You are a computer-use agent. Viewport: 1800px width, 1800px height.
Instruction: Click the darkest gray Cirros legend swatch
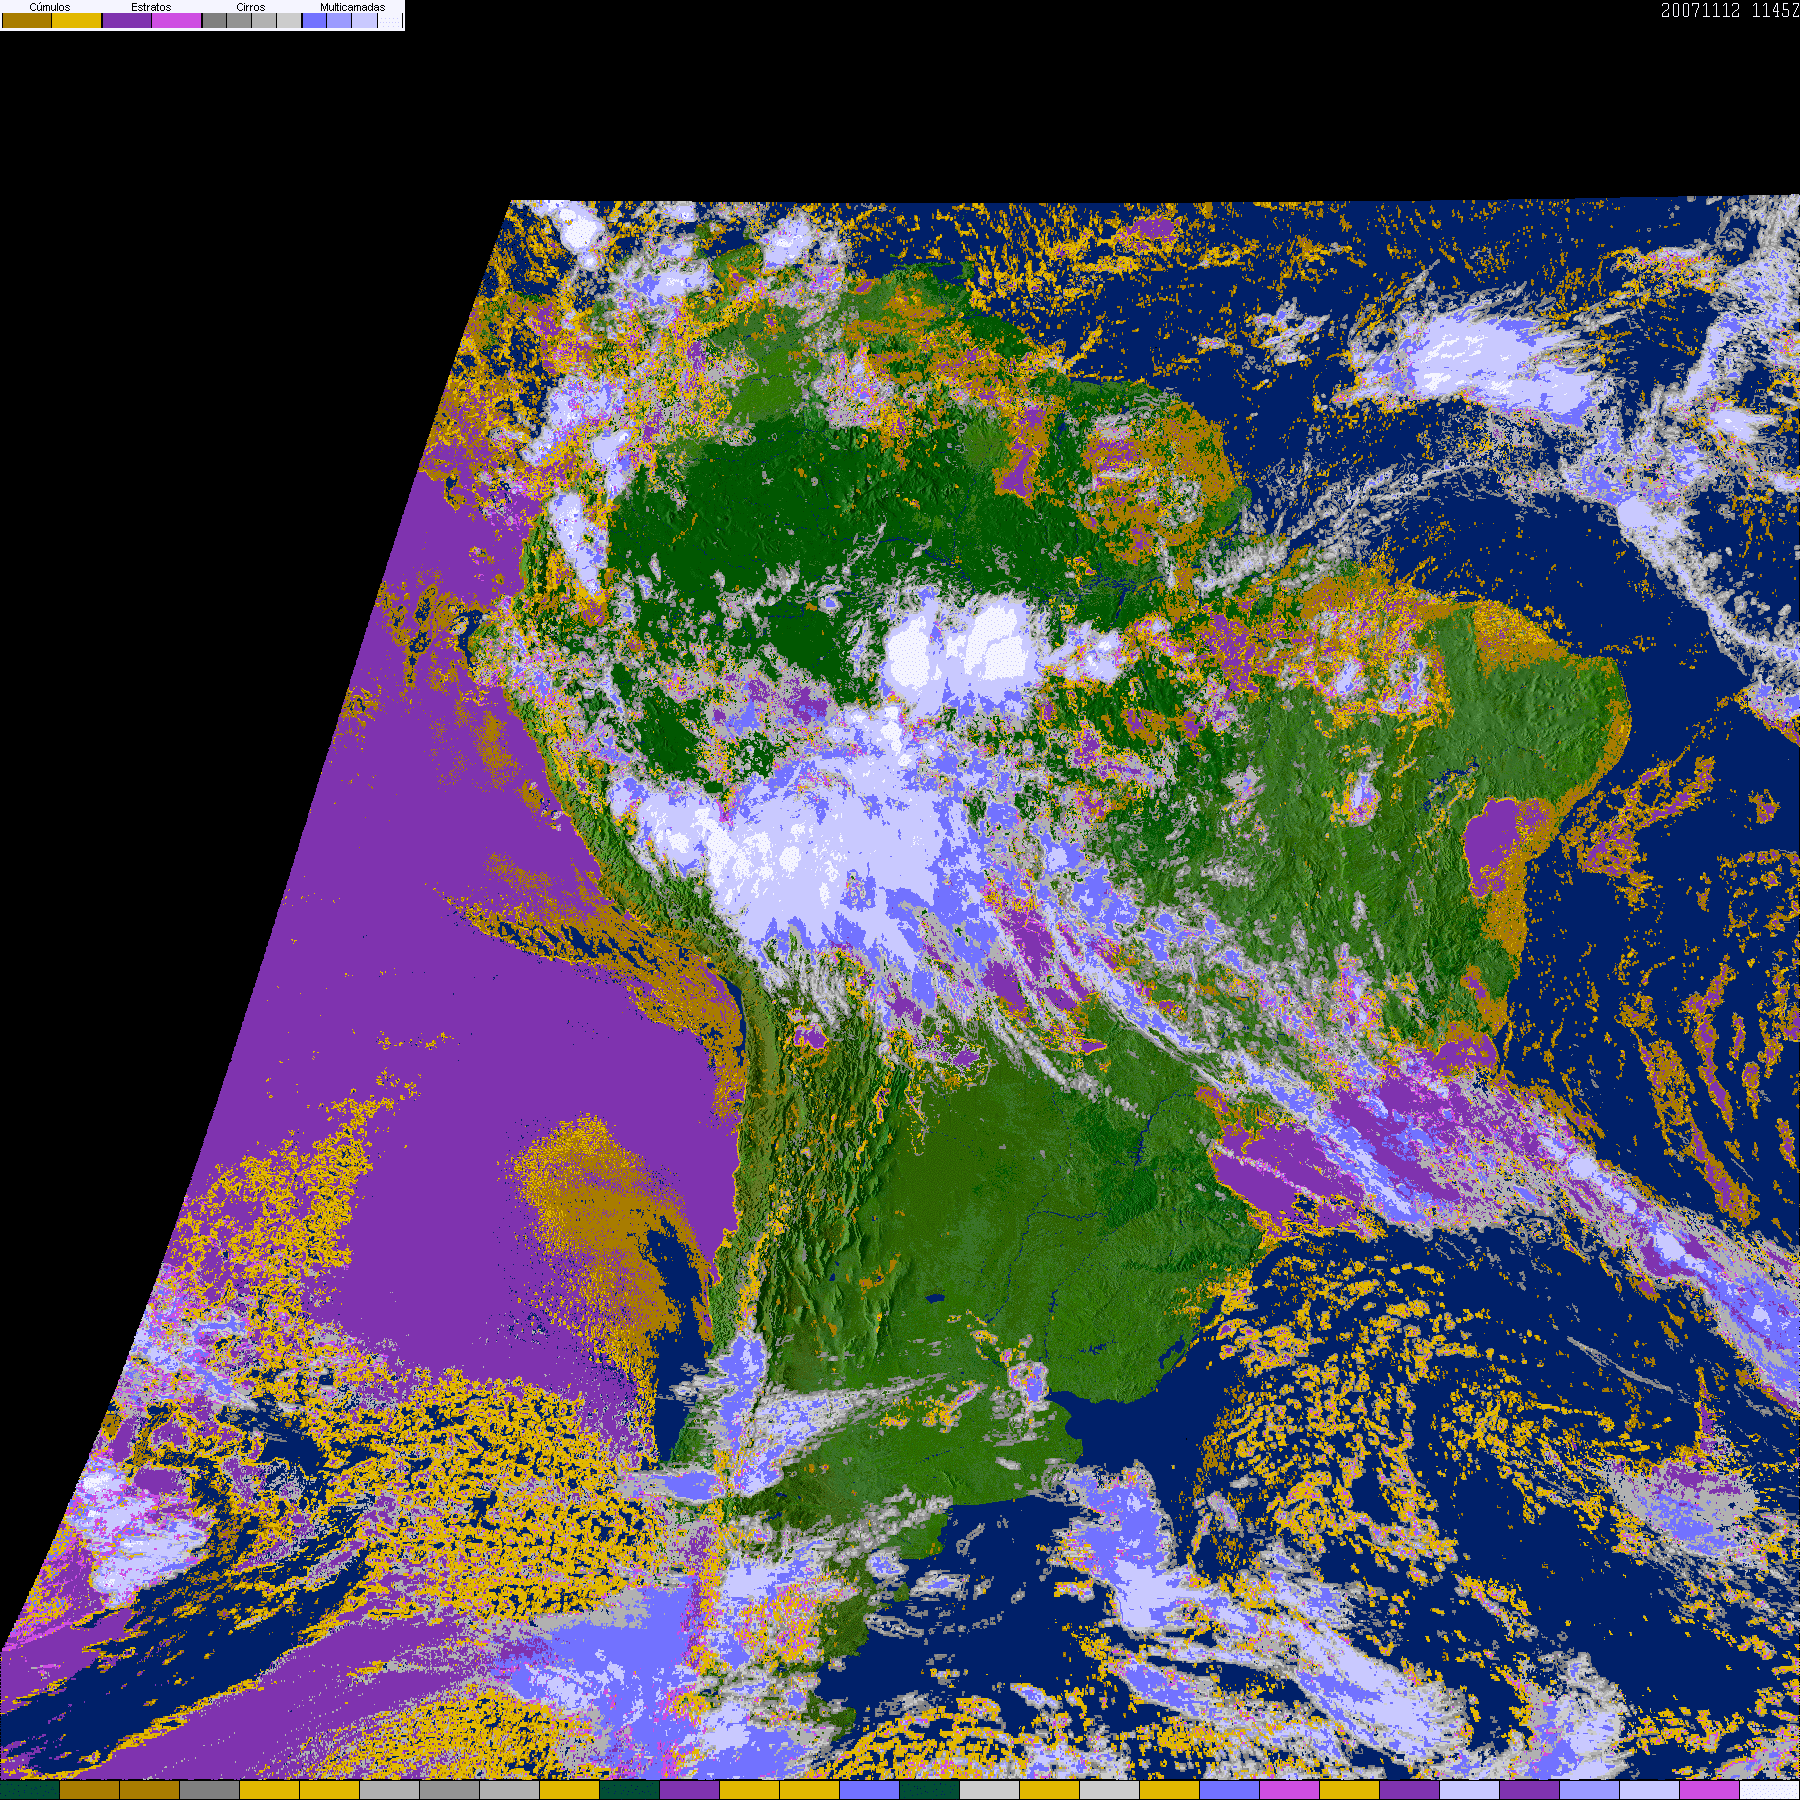coord(214,20)
